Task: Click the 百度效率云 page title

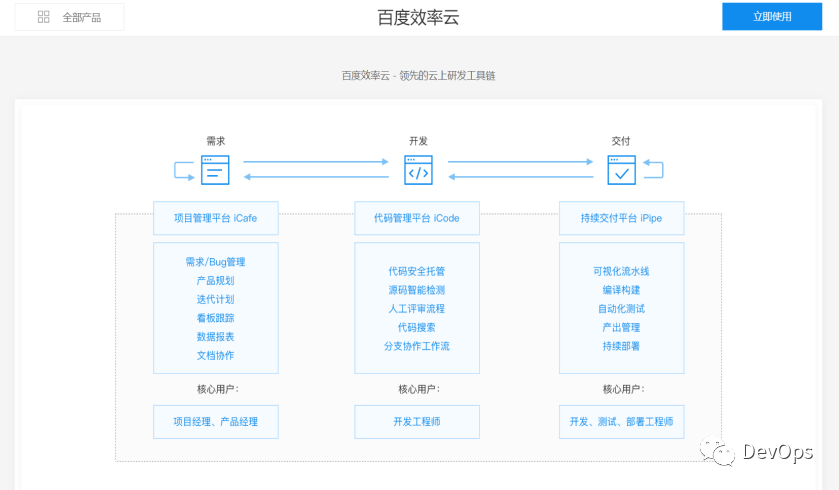Action: [418, 18]
